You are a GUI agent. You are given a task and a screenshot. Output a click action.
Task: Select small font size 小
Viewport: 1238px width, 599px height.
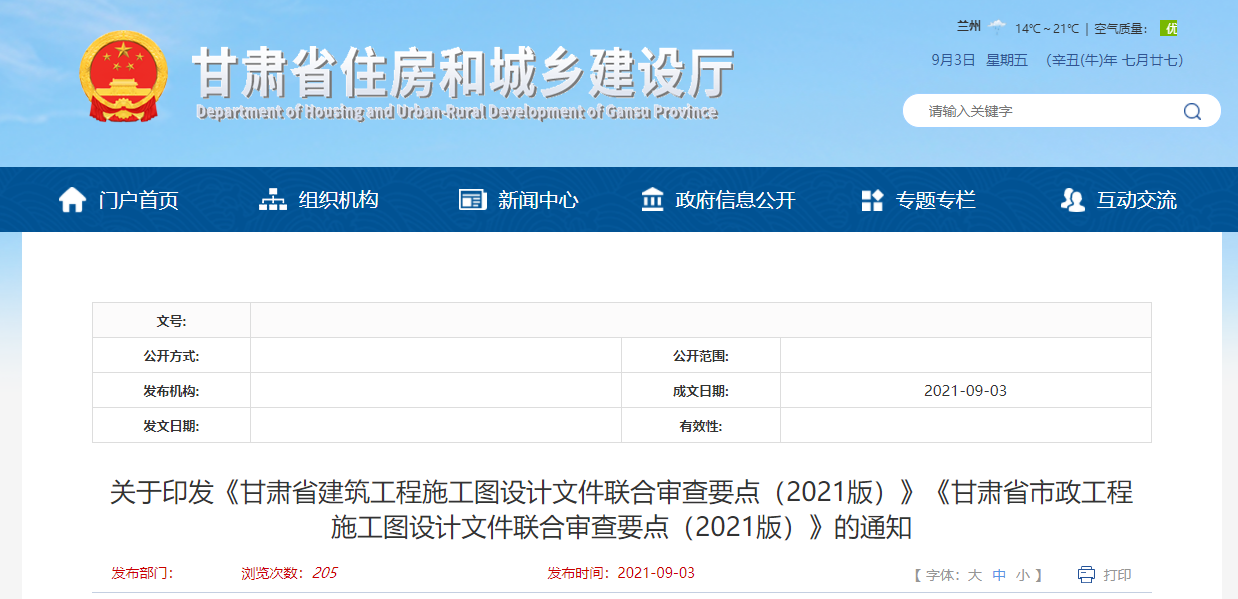pos(1022,575)
